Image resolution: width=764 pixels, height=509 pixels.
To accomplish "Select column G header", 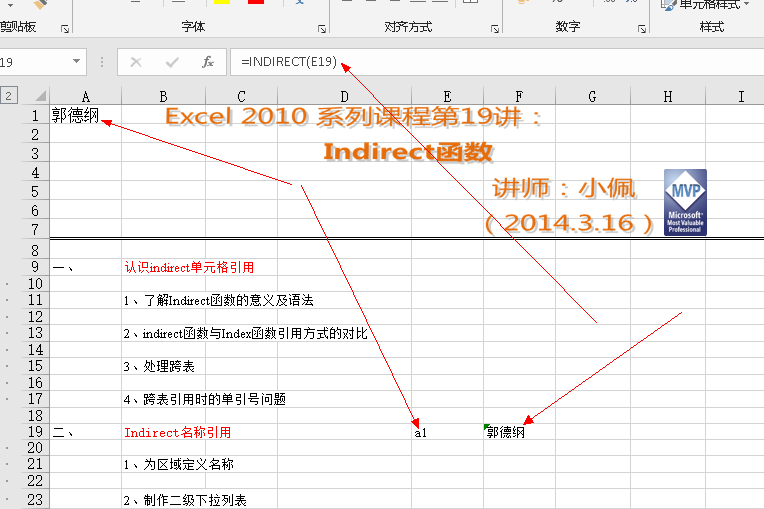I will point(592,96).
